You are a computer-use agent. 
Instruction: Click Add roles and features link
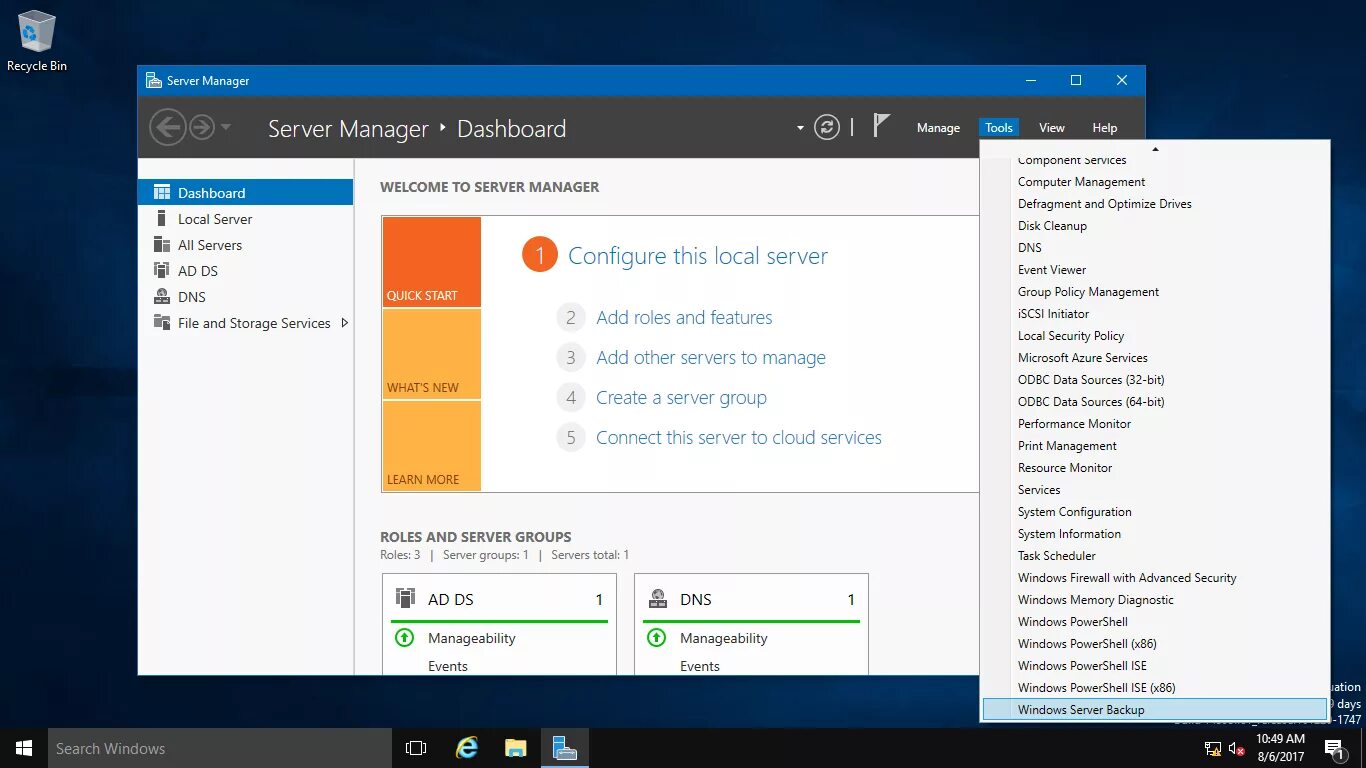click(684, 318)
